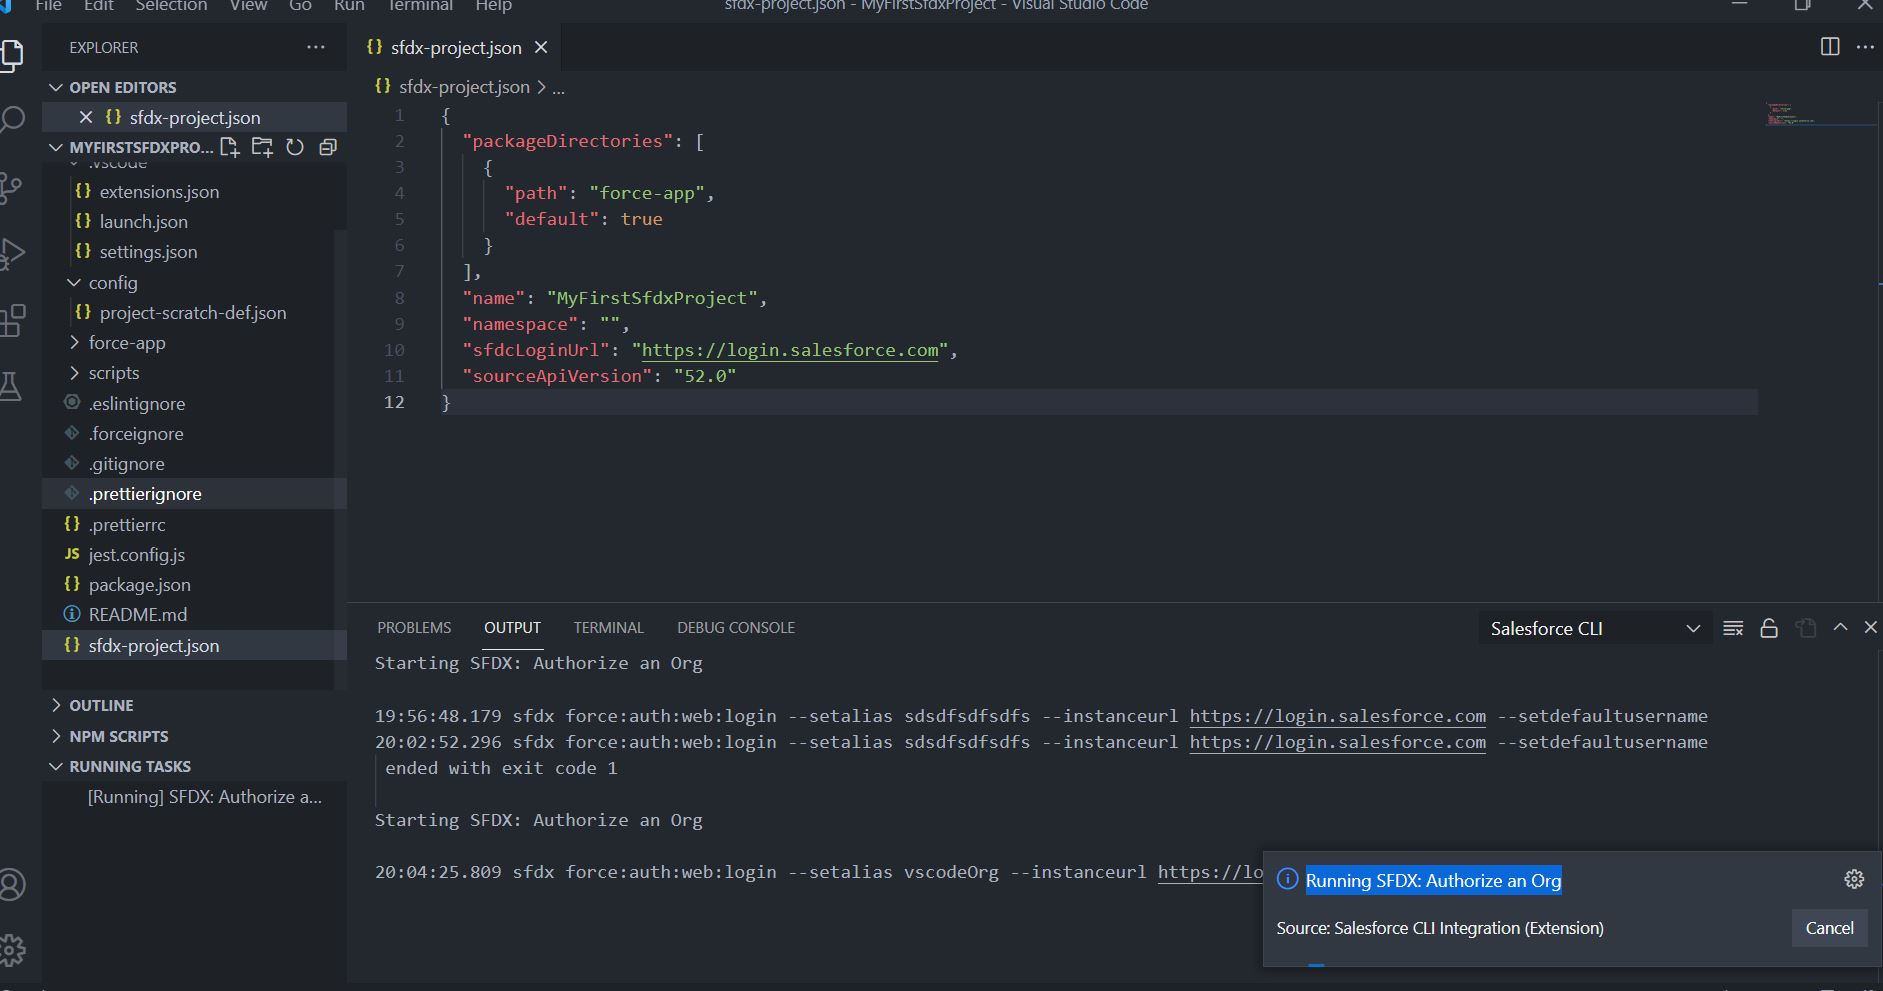Create a new file in MYFIRSTSFDXPROJECT
The image size is (1883, 991).
(x=230, y=147)
